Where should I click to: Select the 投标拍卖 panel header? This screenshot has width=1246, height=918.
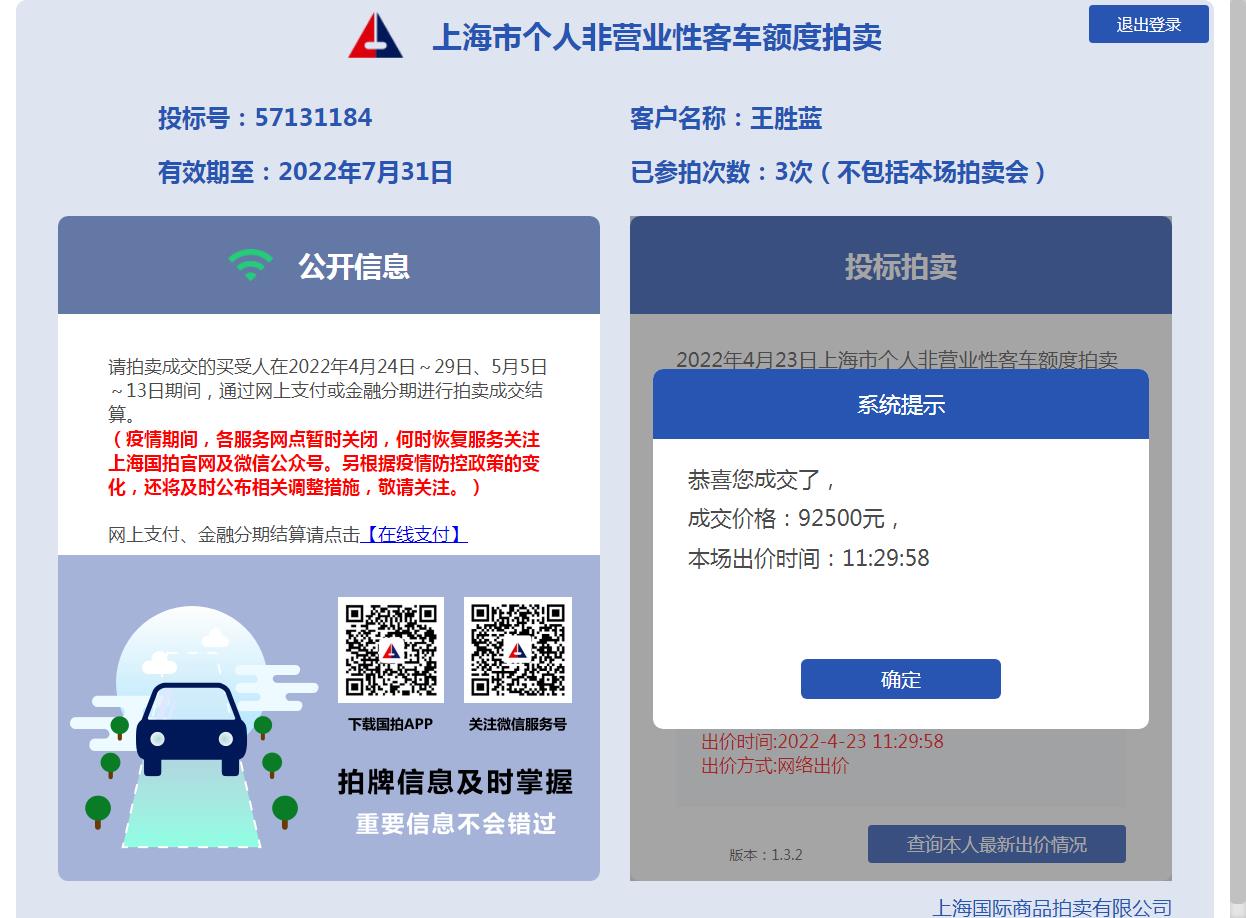click(x=901, y=265)
